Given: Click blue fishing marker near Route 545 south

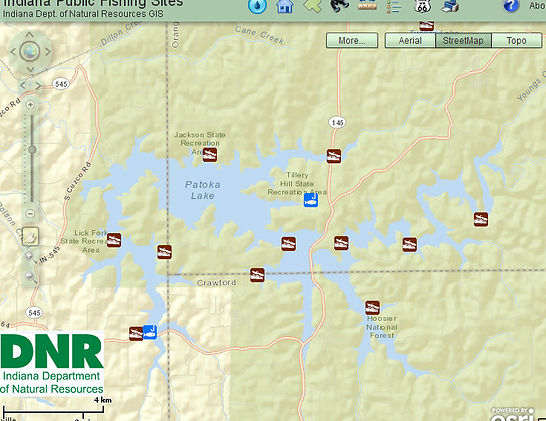Looking at the screenshot, I should [x=150, y=332].
